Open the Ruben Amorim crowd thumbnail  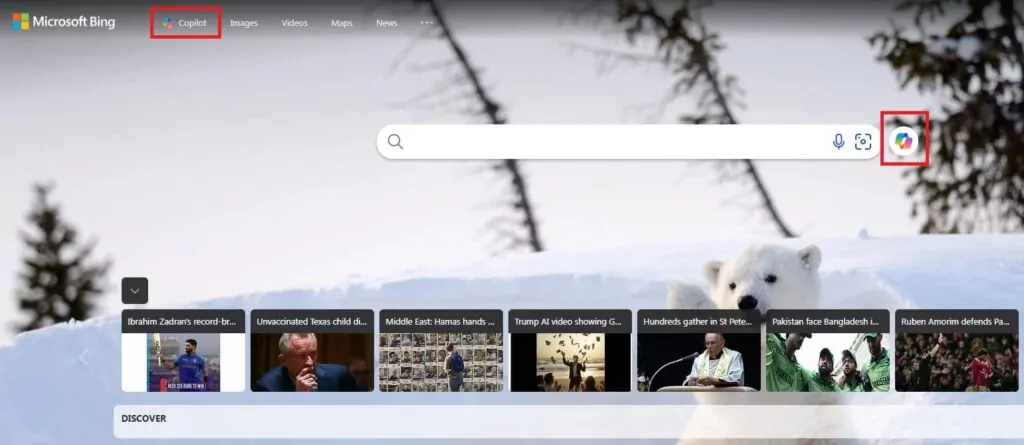coord(957,363)
